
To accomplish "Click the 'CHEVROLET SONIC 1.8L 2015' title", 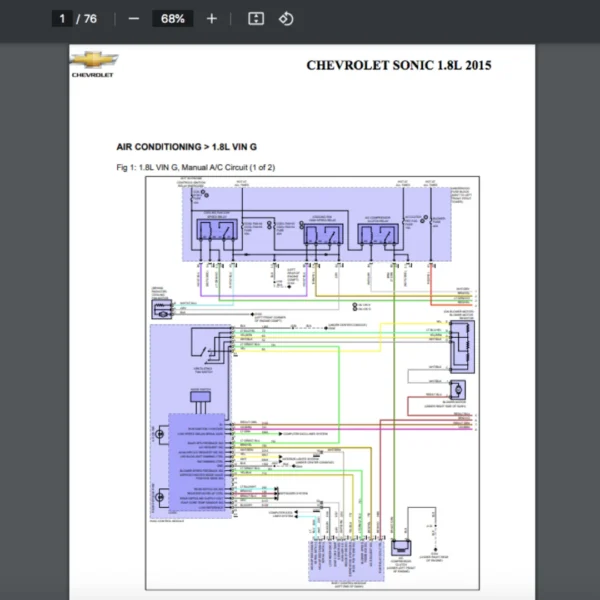I will 398,66.
